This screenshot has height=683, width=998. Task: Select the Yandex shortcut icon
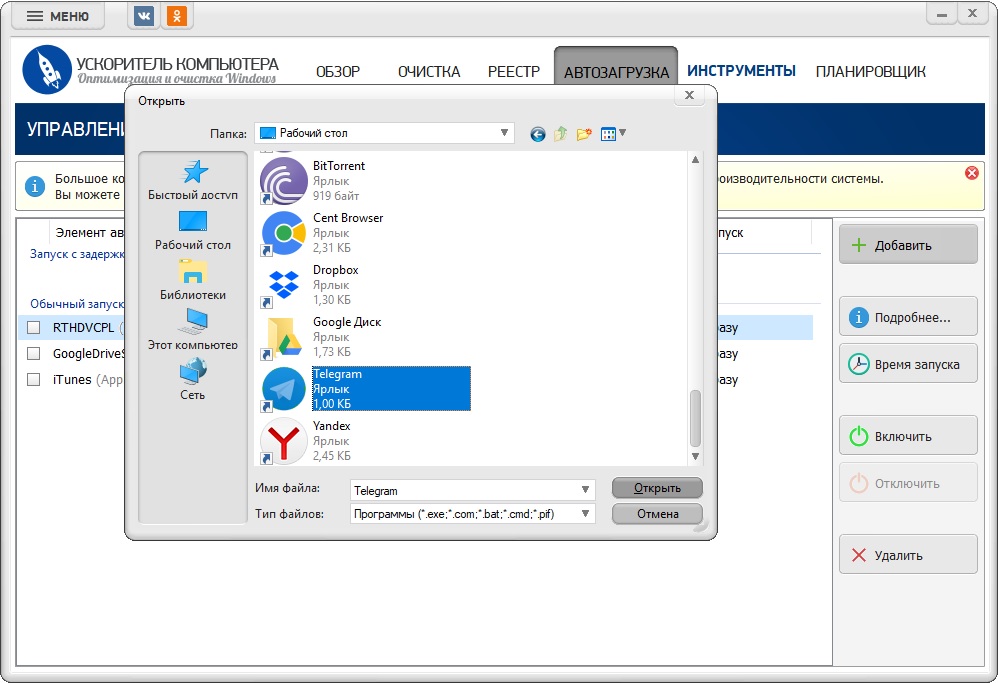[x=283, y=441]
